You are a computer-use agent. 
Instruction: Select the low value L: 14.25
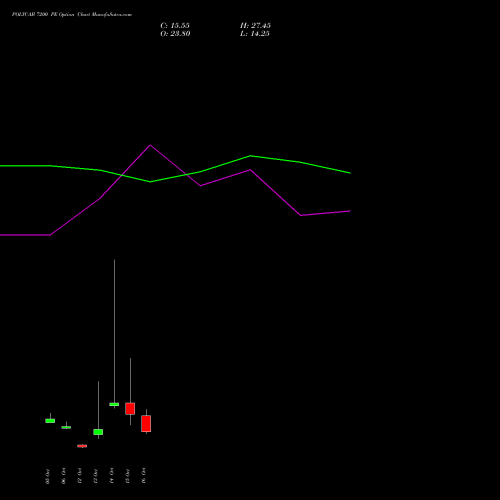(255, 34)
